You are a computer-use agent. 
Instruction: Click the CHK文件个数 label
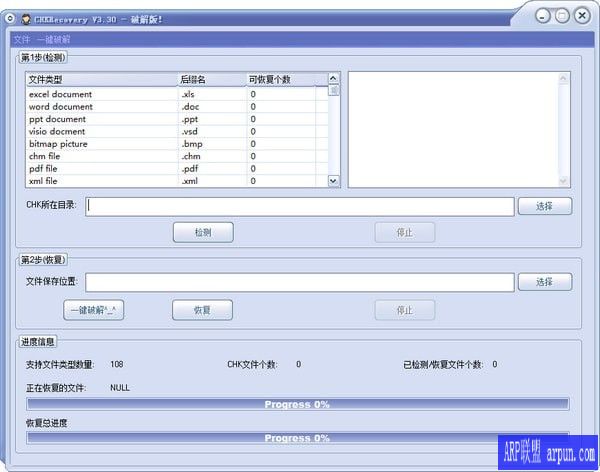click(x=252, y=364)
